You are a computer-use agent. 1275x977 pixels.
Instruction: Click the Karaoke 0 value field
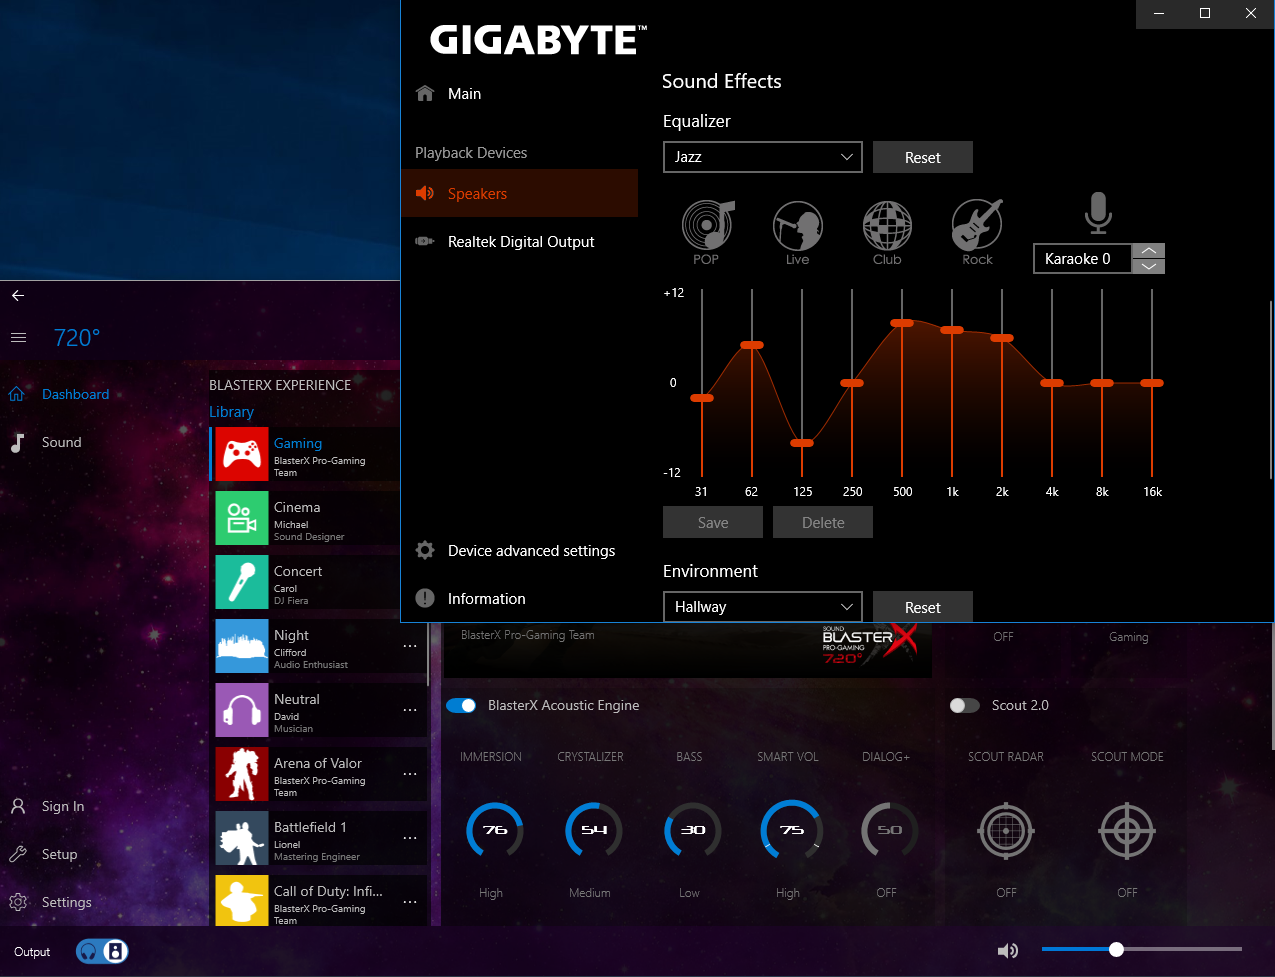1082,258
